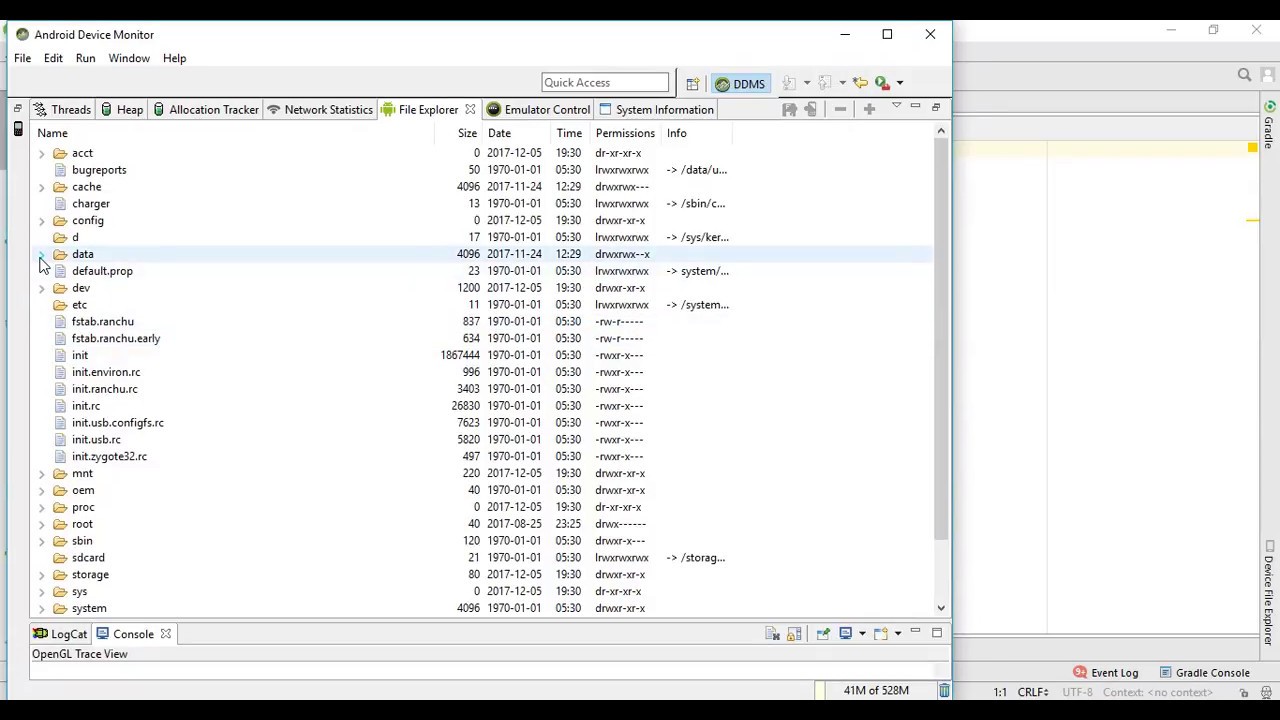Open the System Information tab
The width and height of the screenshot is (1280, 720).
click(x=656, y=110)
